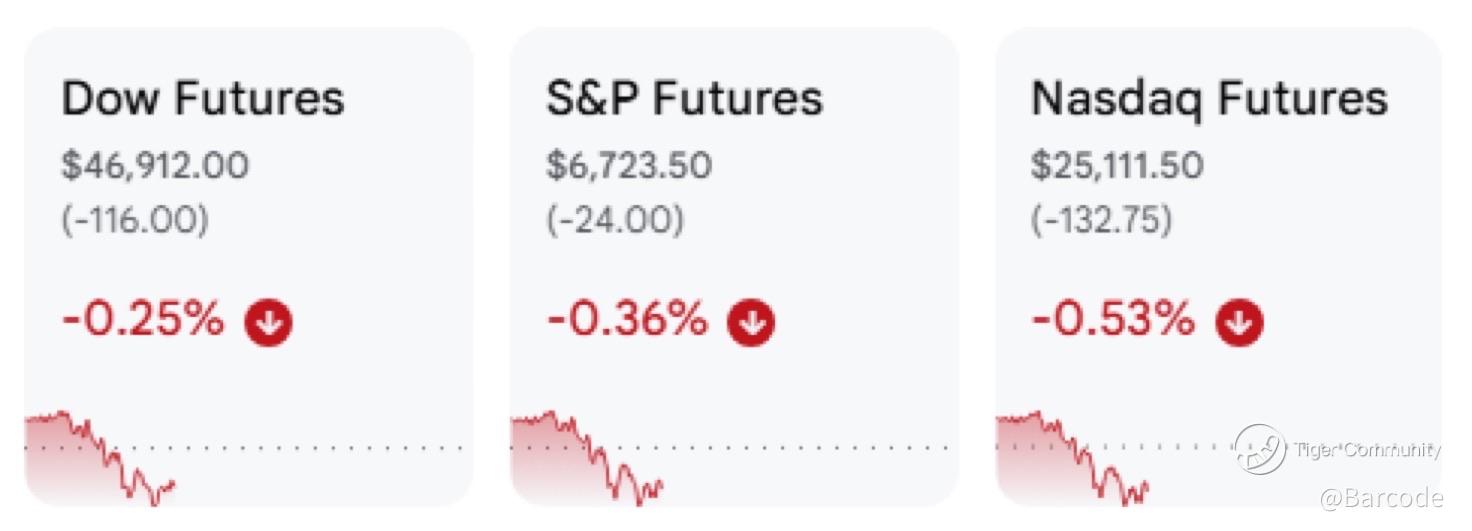This screenshot has width=1472, height=531.
Task: Open the Dow Futures sparkline chart
Action: click(x=100, y=456)
